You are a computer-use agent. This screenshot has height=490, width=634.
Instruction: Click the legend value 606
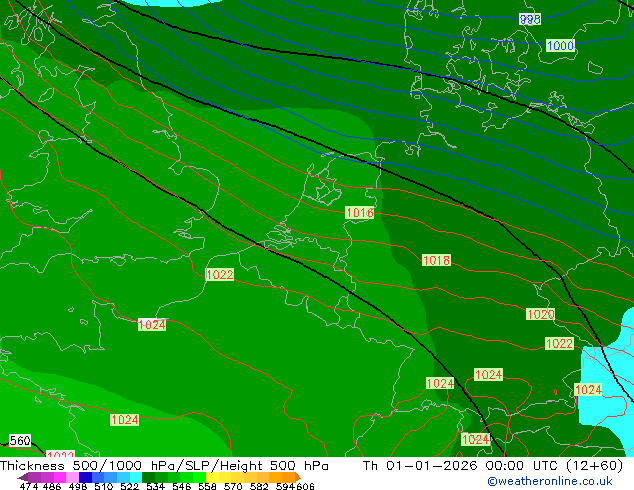[305, 486]
